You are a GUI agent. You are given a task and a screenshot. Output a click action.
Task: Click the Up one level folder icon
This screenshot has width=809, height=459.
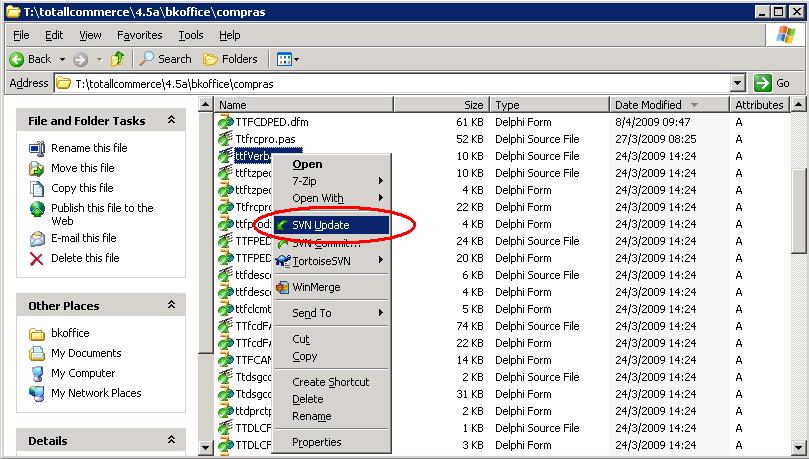[118, 59]
